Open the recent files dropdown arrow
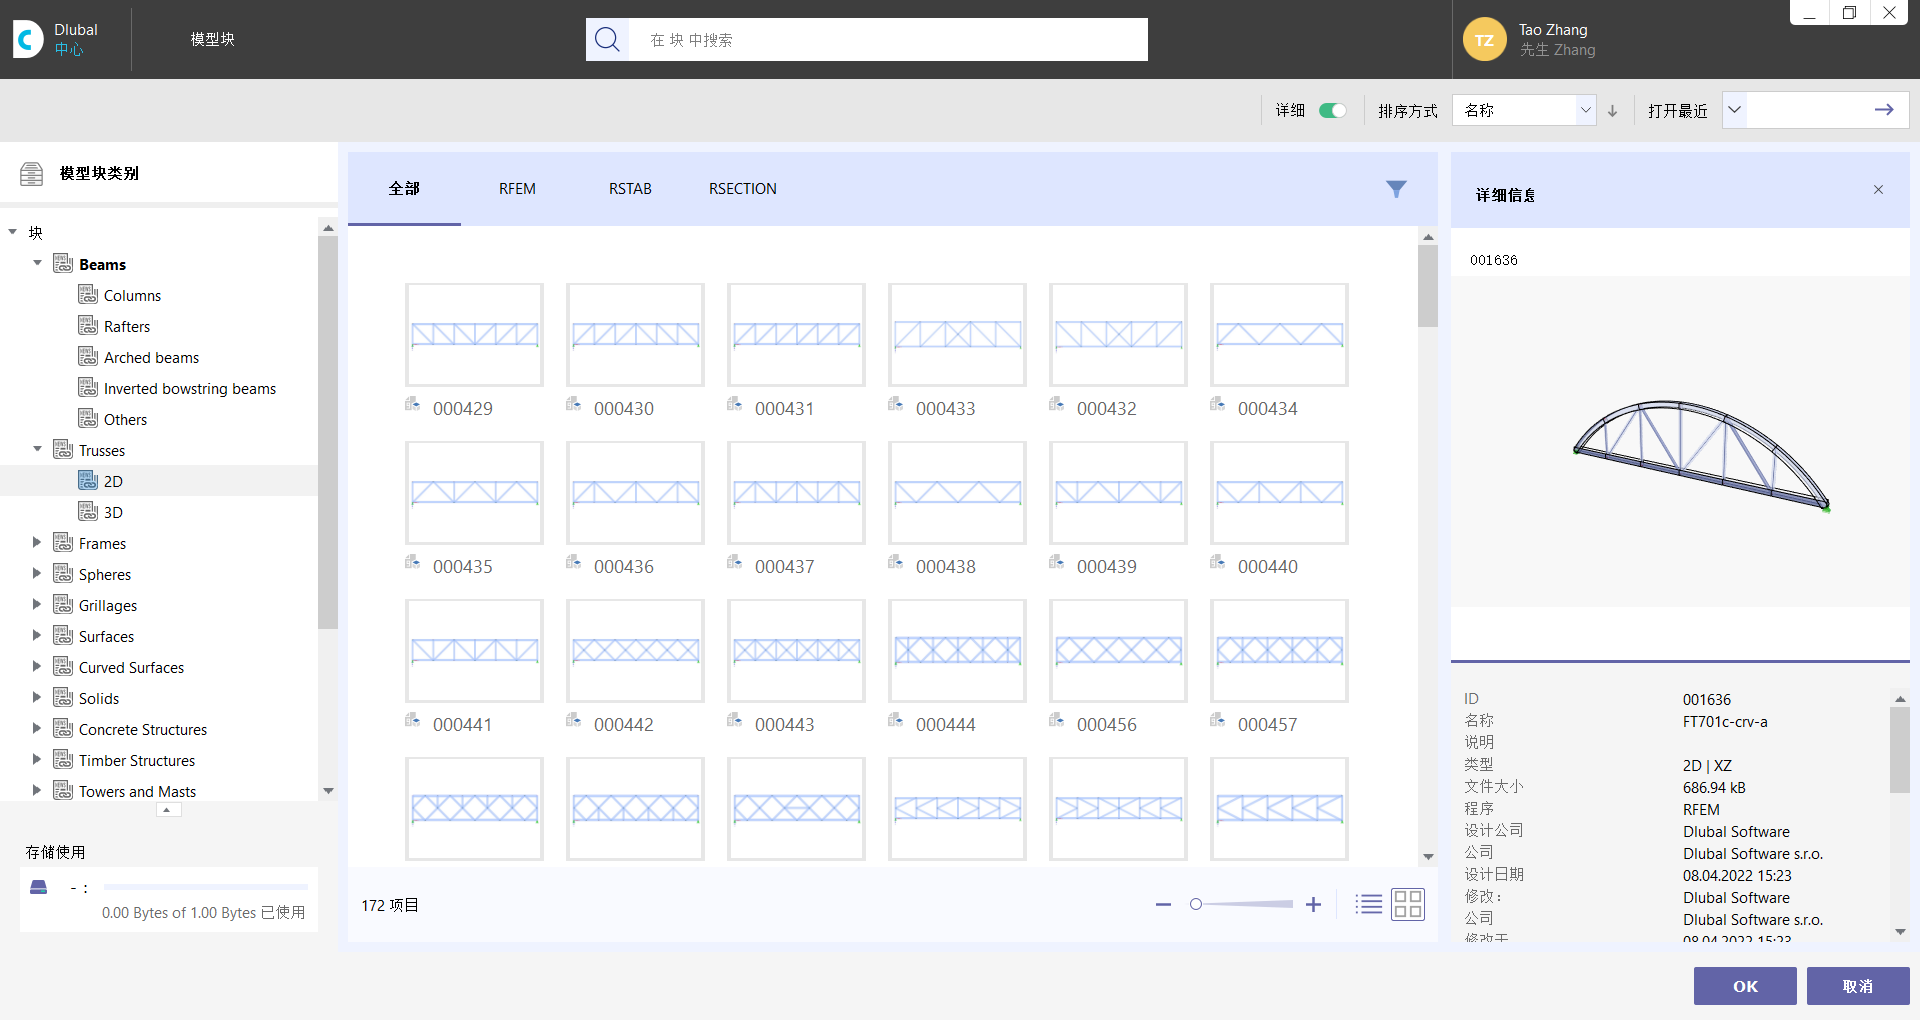 pyautogui.click(x=1735, y=110)
